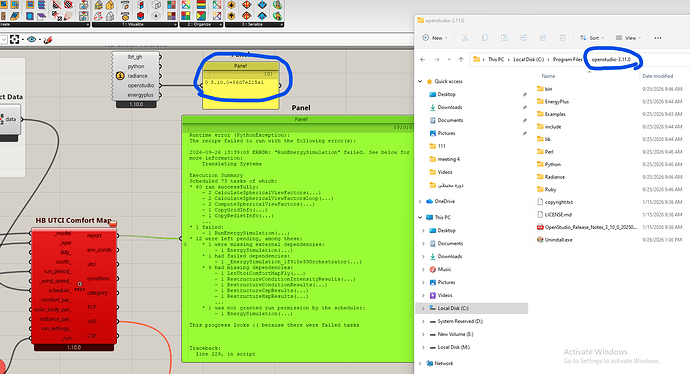Go back with the Explorer back arrow

pyautogui.click(x=423, y=59)
